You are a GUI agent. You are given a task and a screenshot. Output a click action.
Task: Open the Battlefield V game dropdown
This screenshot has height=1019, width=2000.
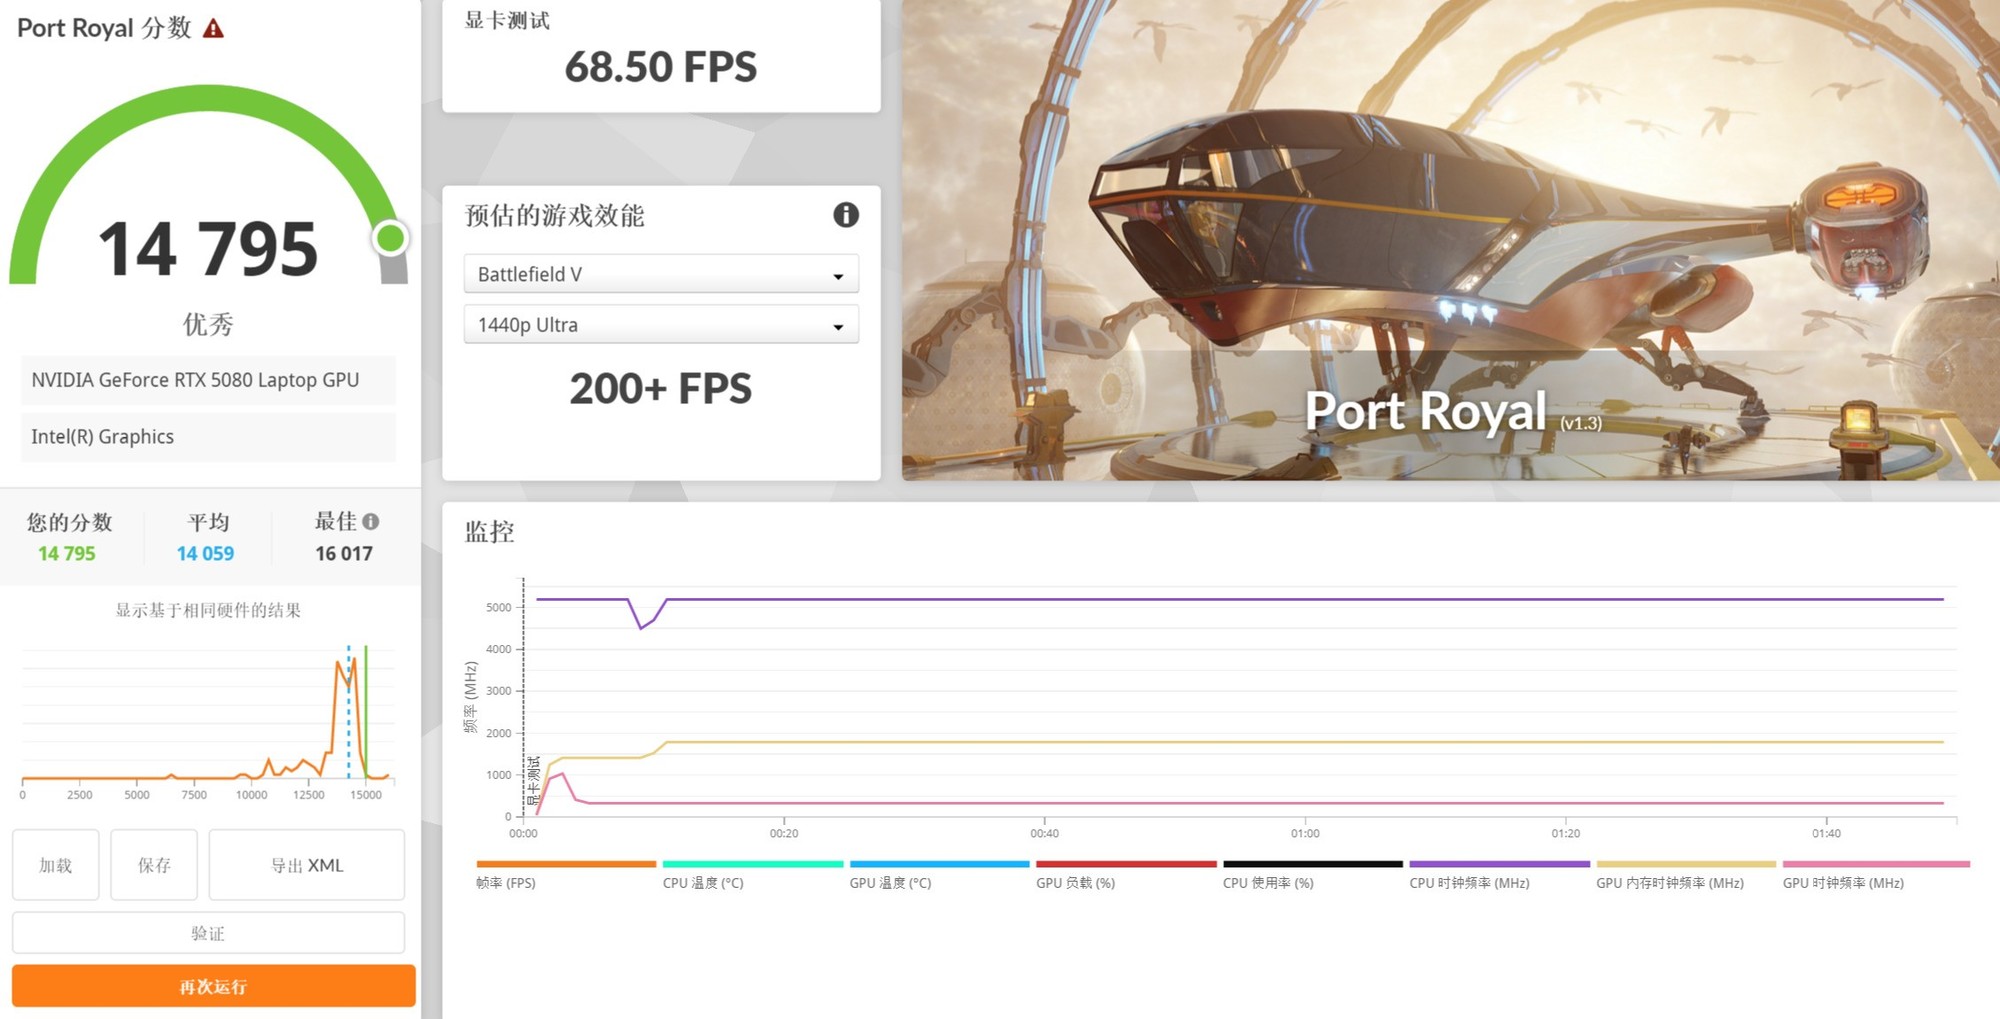[x=661, y=274]
